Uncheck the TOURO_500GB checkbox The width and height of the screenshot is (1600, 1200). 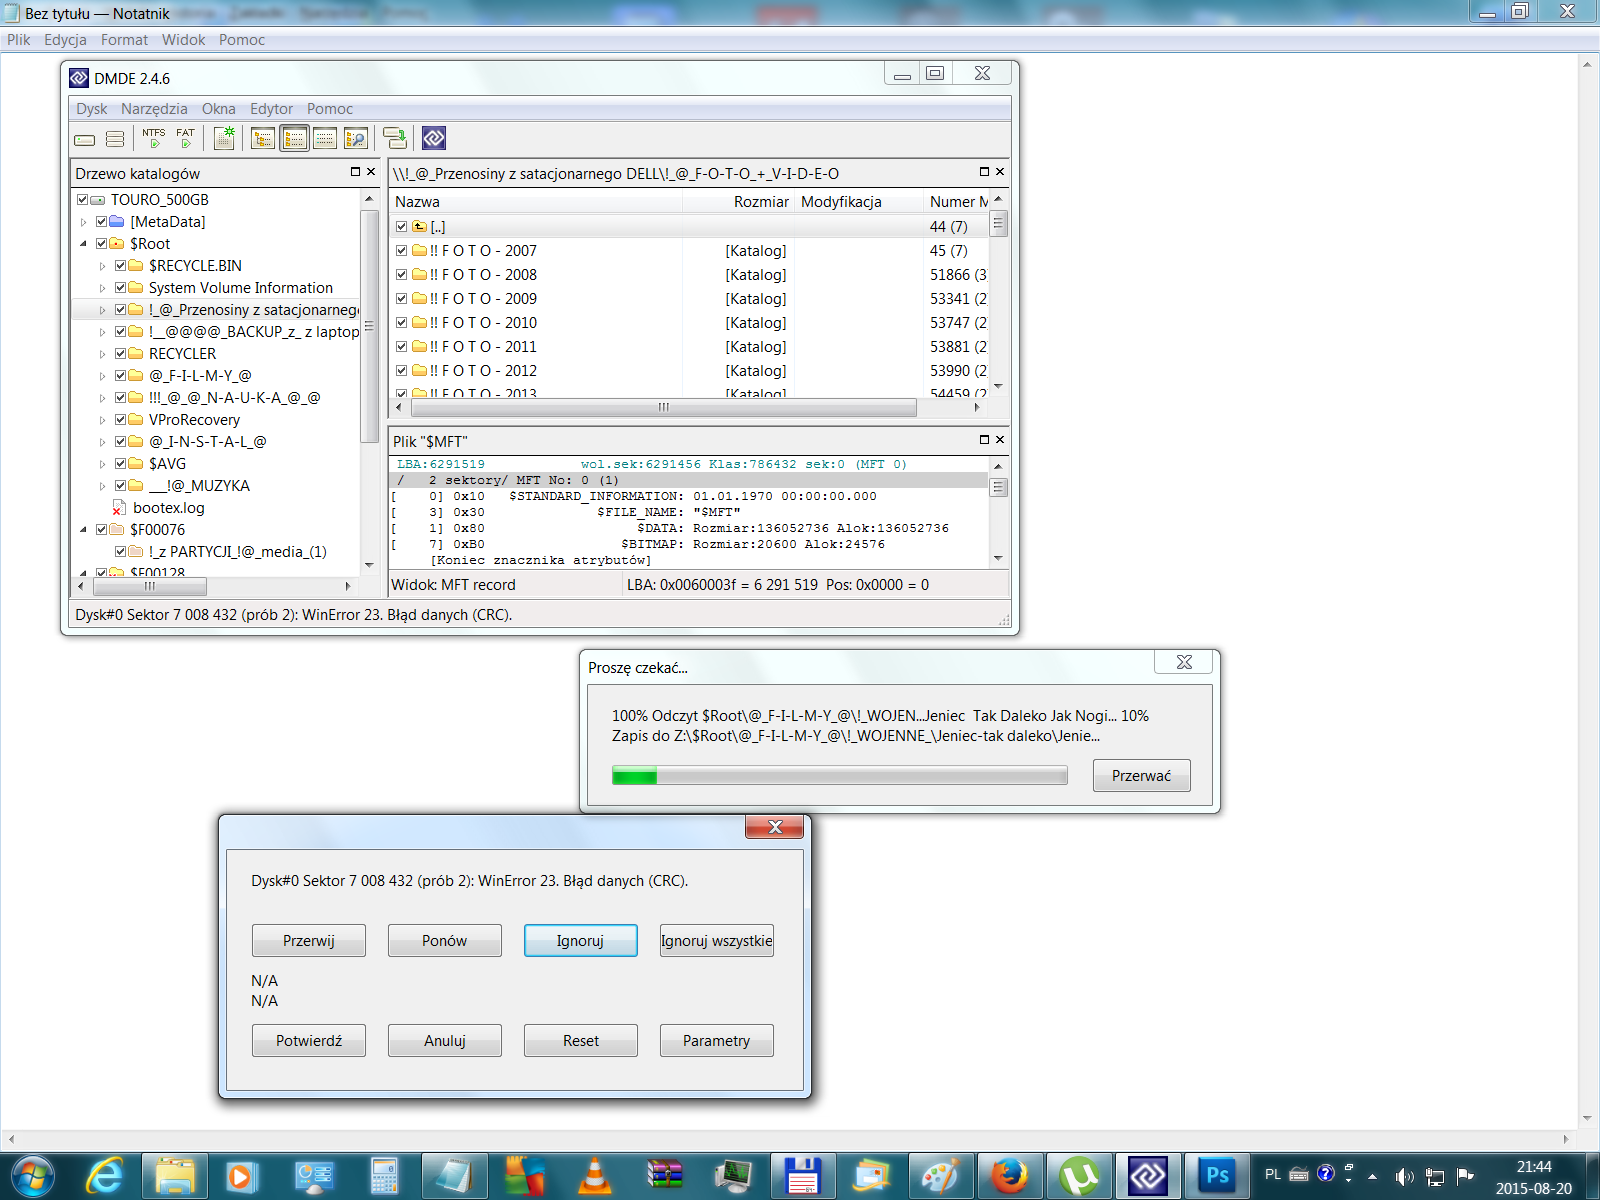point(83,200)
